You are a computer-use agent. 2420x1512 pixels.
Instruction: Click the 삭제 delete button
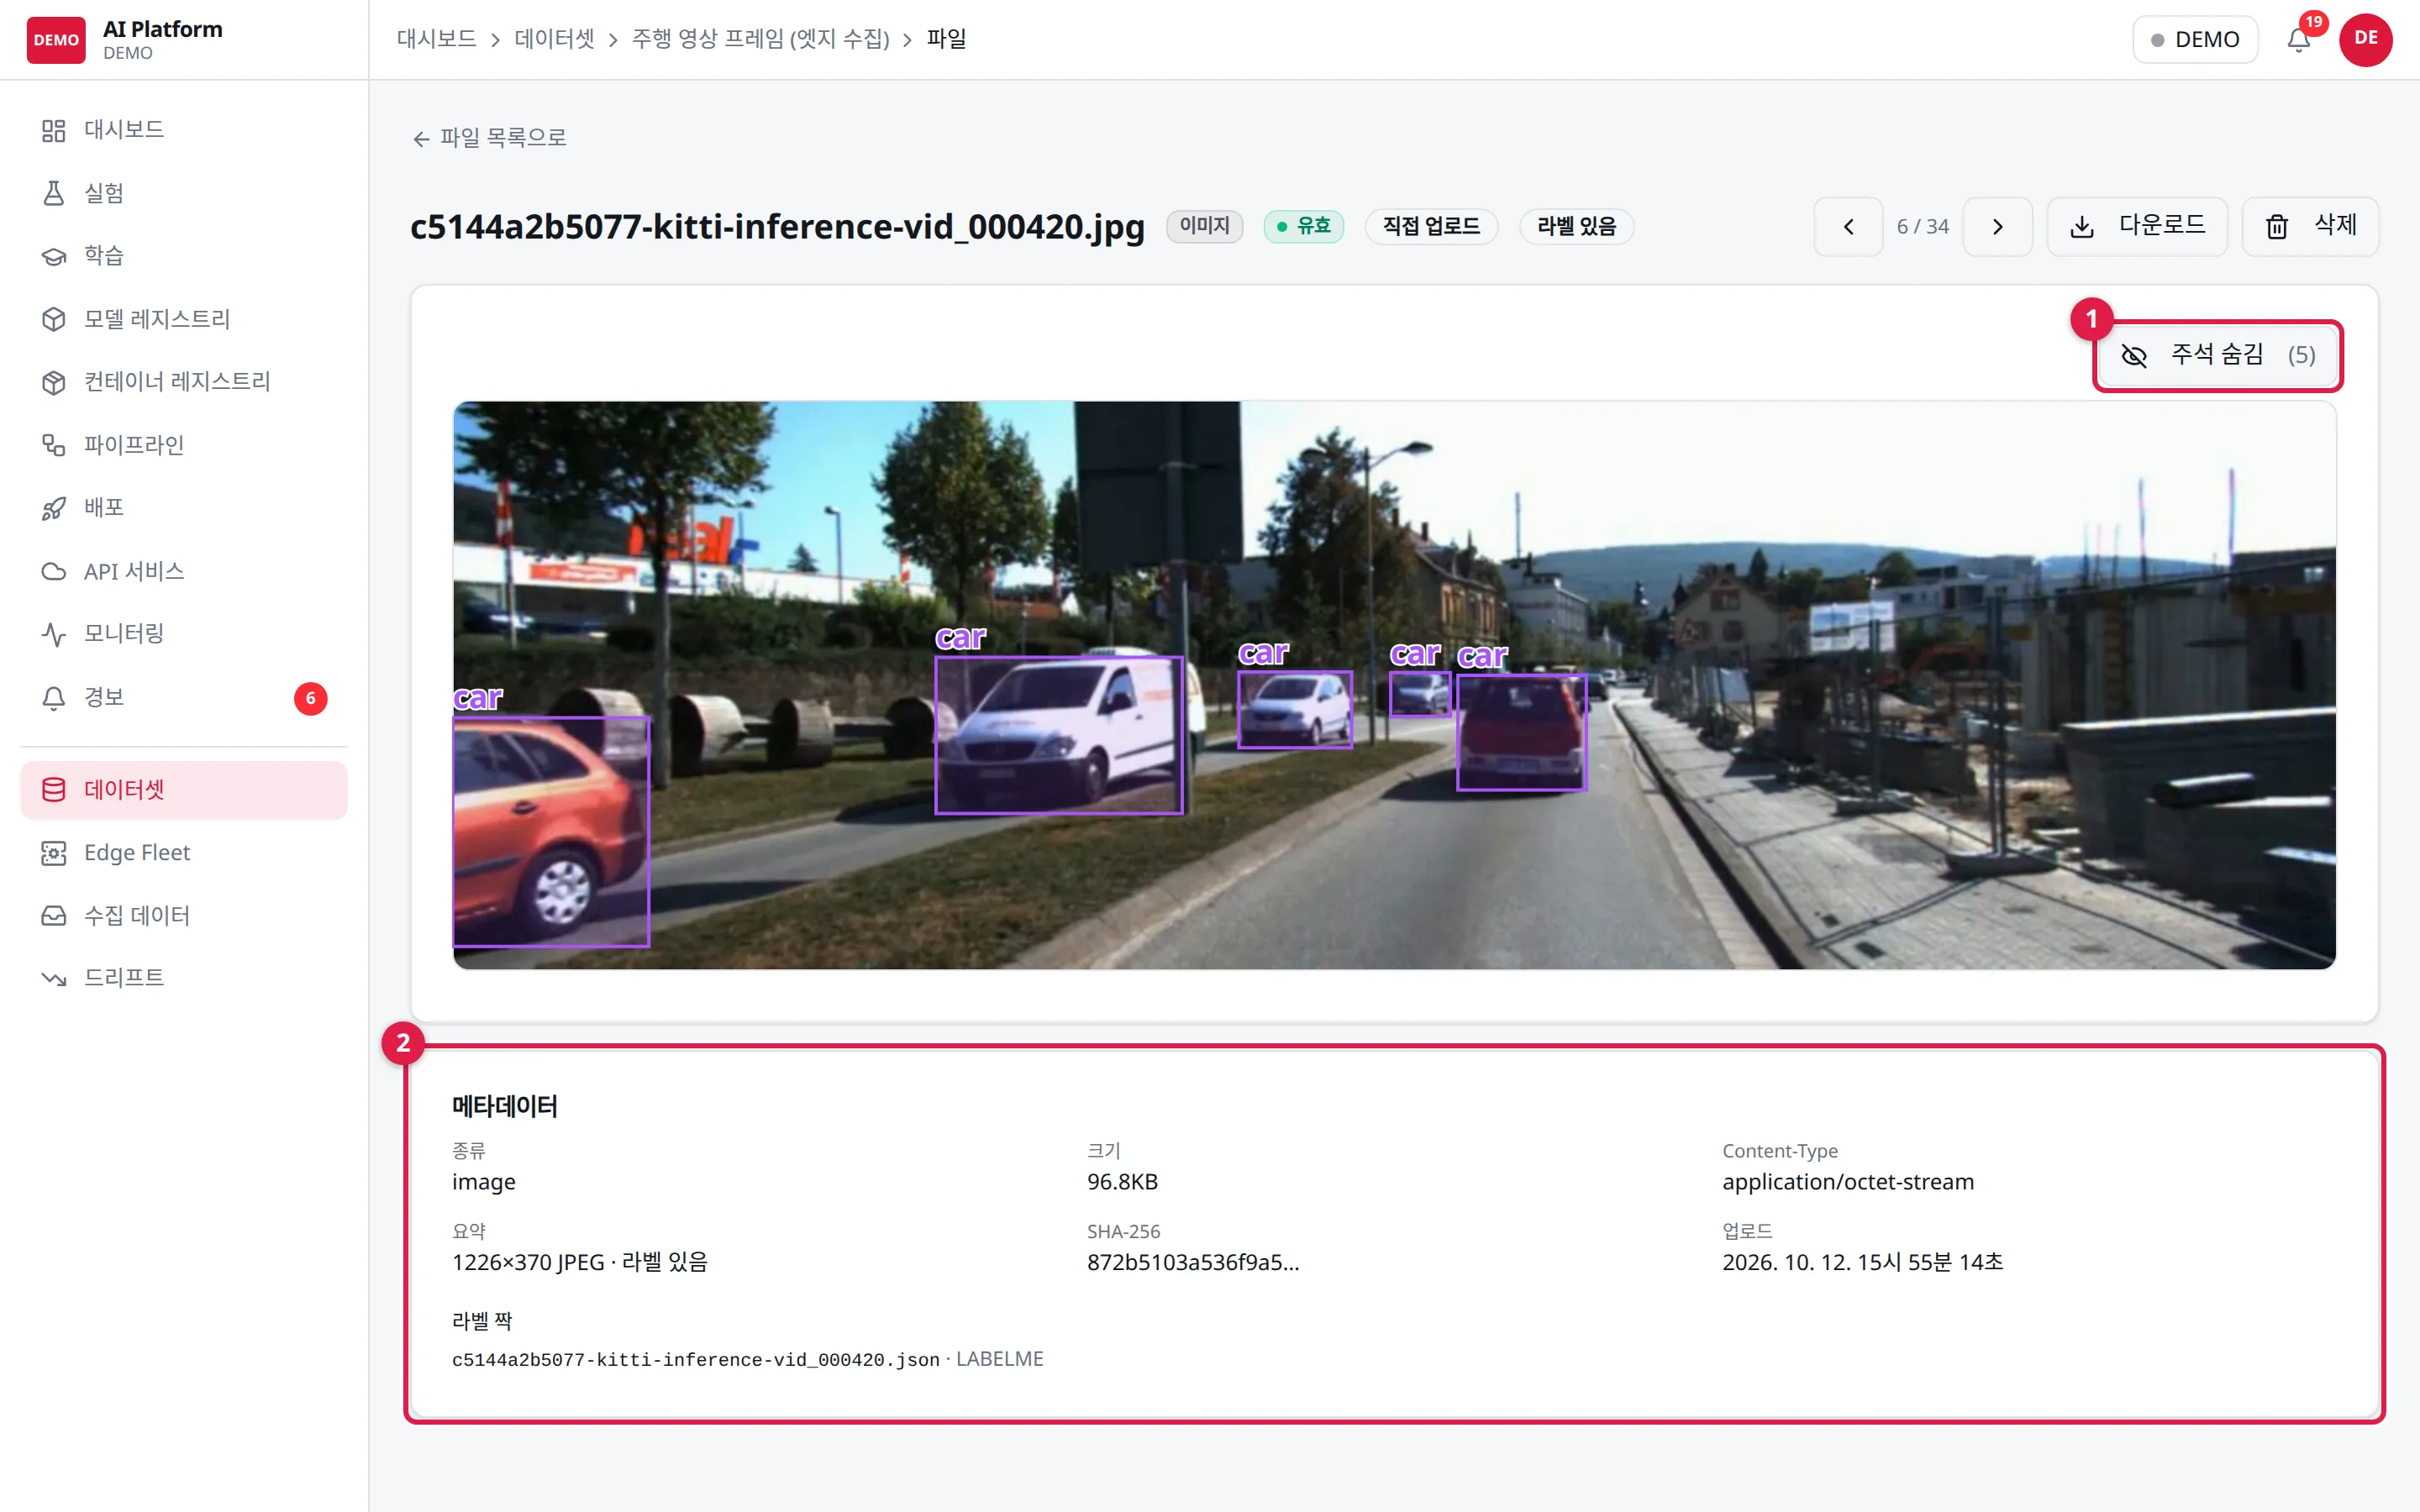[x=2310, y=227]
